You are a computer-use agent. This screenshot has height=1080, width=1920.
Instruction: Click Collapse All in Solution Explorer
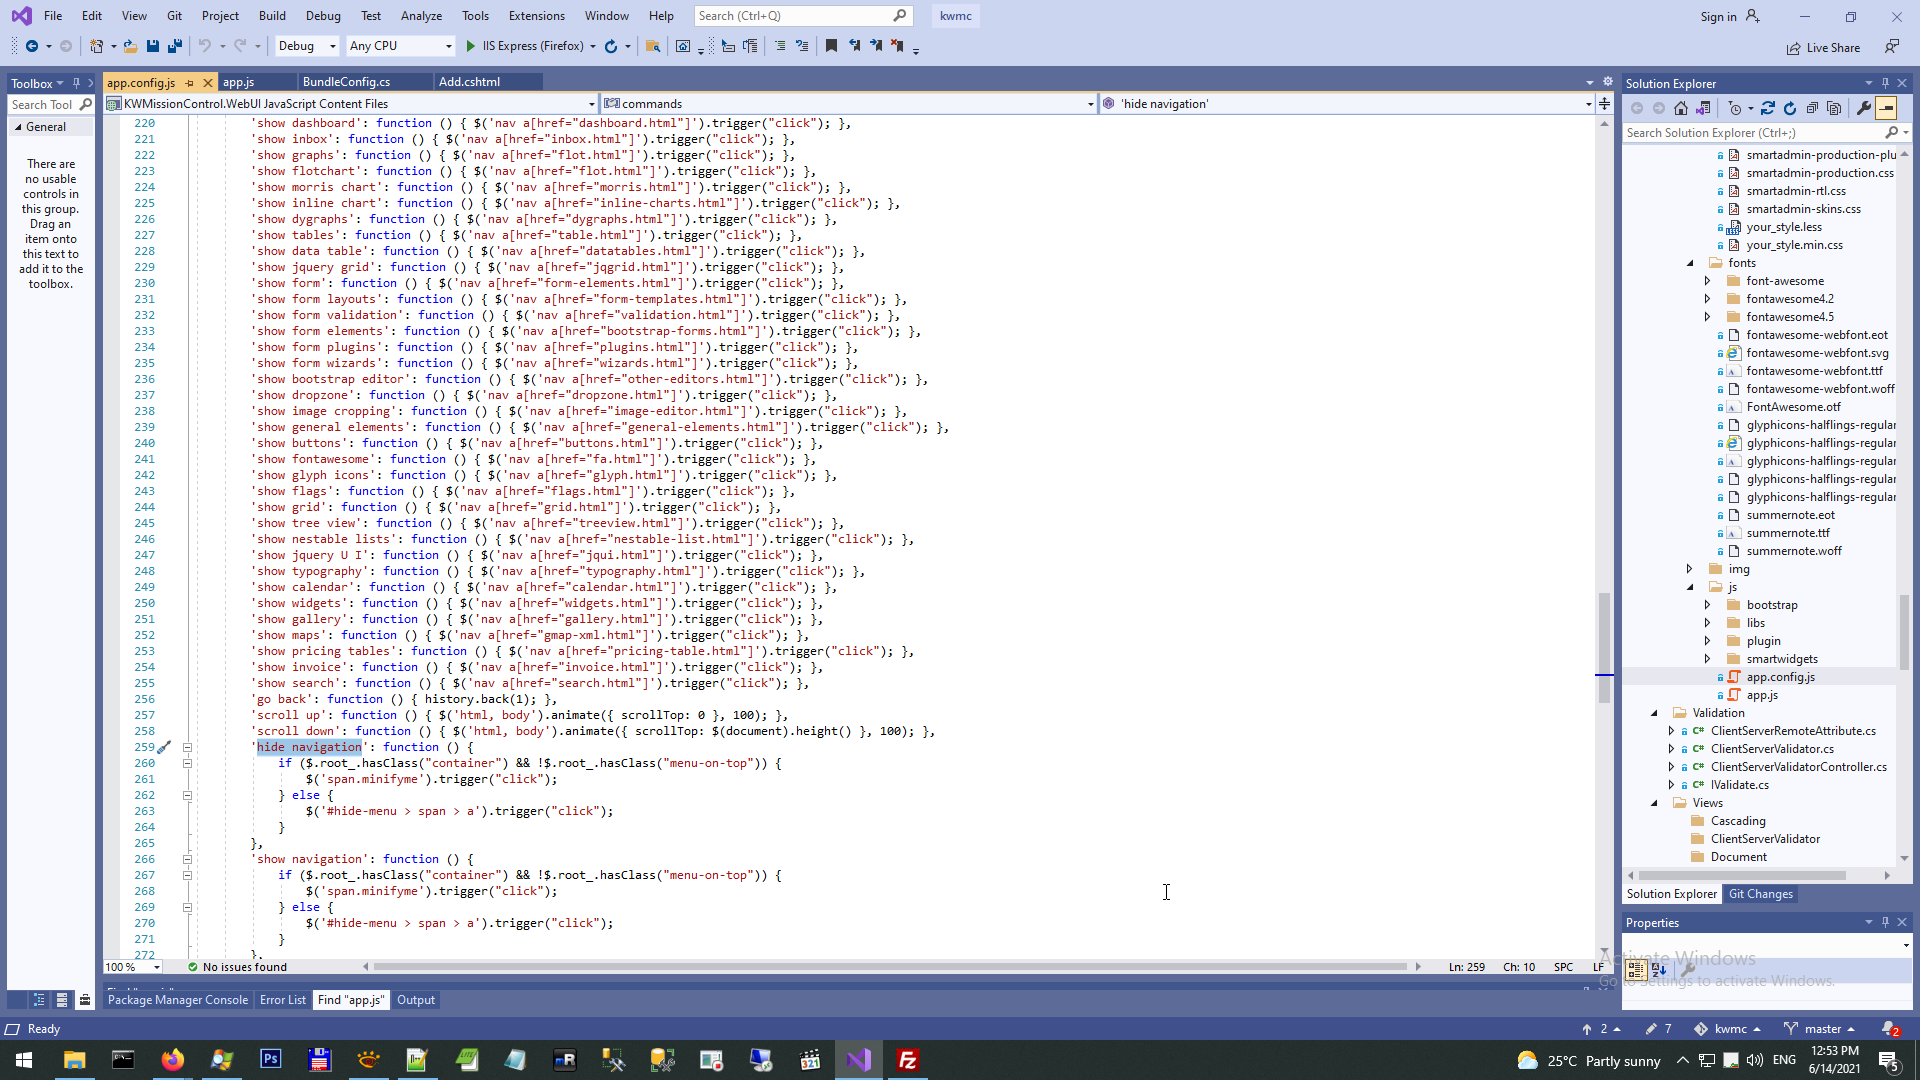coord(1812,108)
